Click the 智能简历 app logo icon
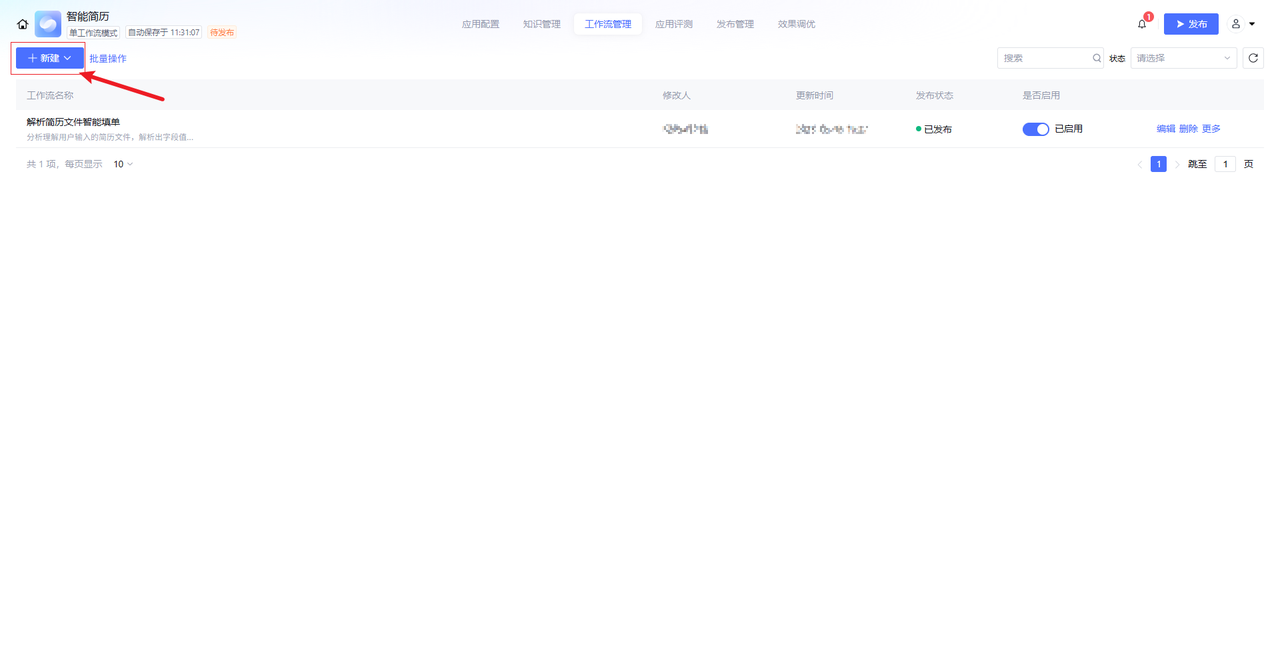This screenshot has width=1280, height=650. pos(48,24)
